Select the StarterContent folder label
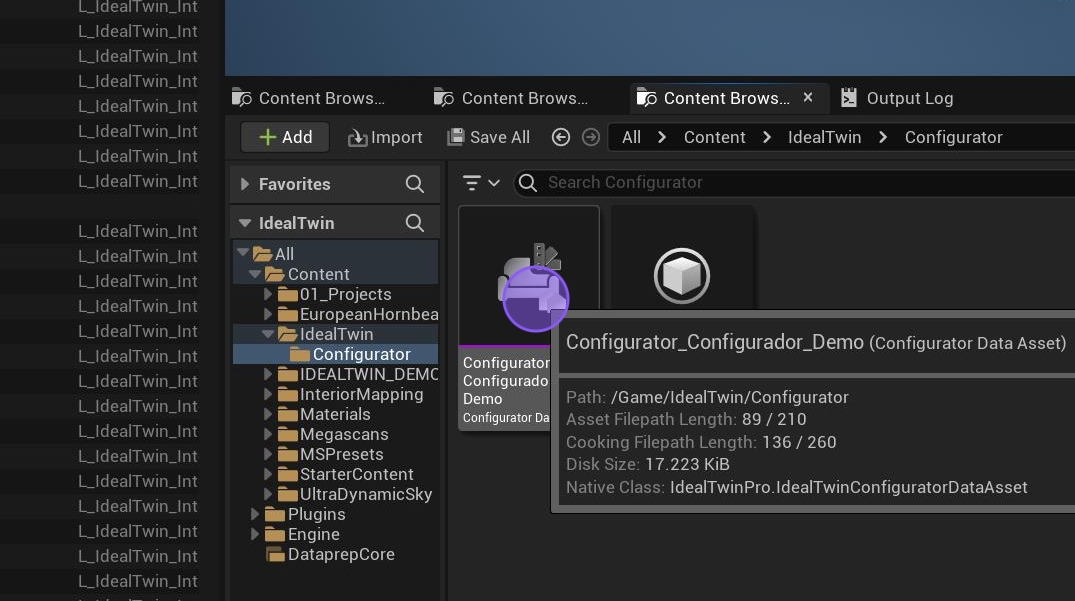1075x601 pixels. (357, 474)
